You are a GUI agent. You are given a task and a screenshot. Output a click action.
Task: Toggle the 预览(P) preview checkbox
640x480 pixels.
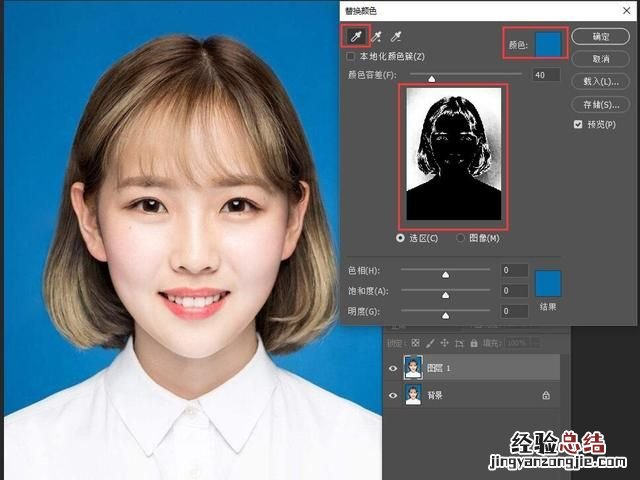click(578, 125)
